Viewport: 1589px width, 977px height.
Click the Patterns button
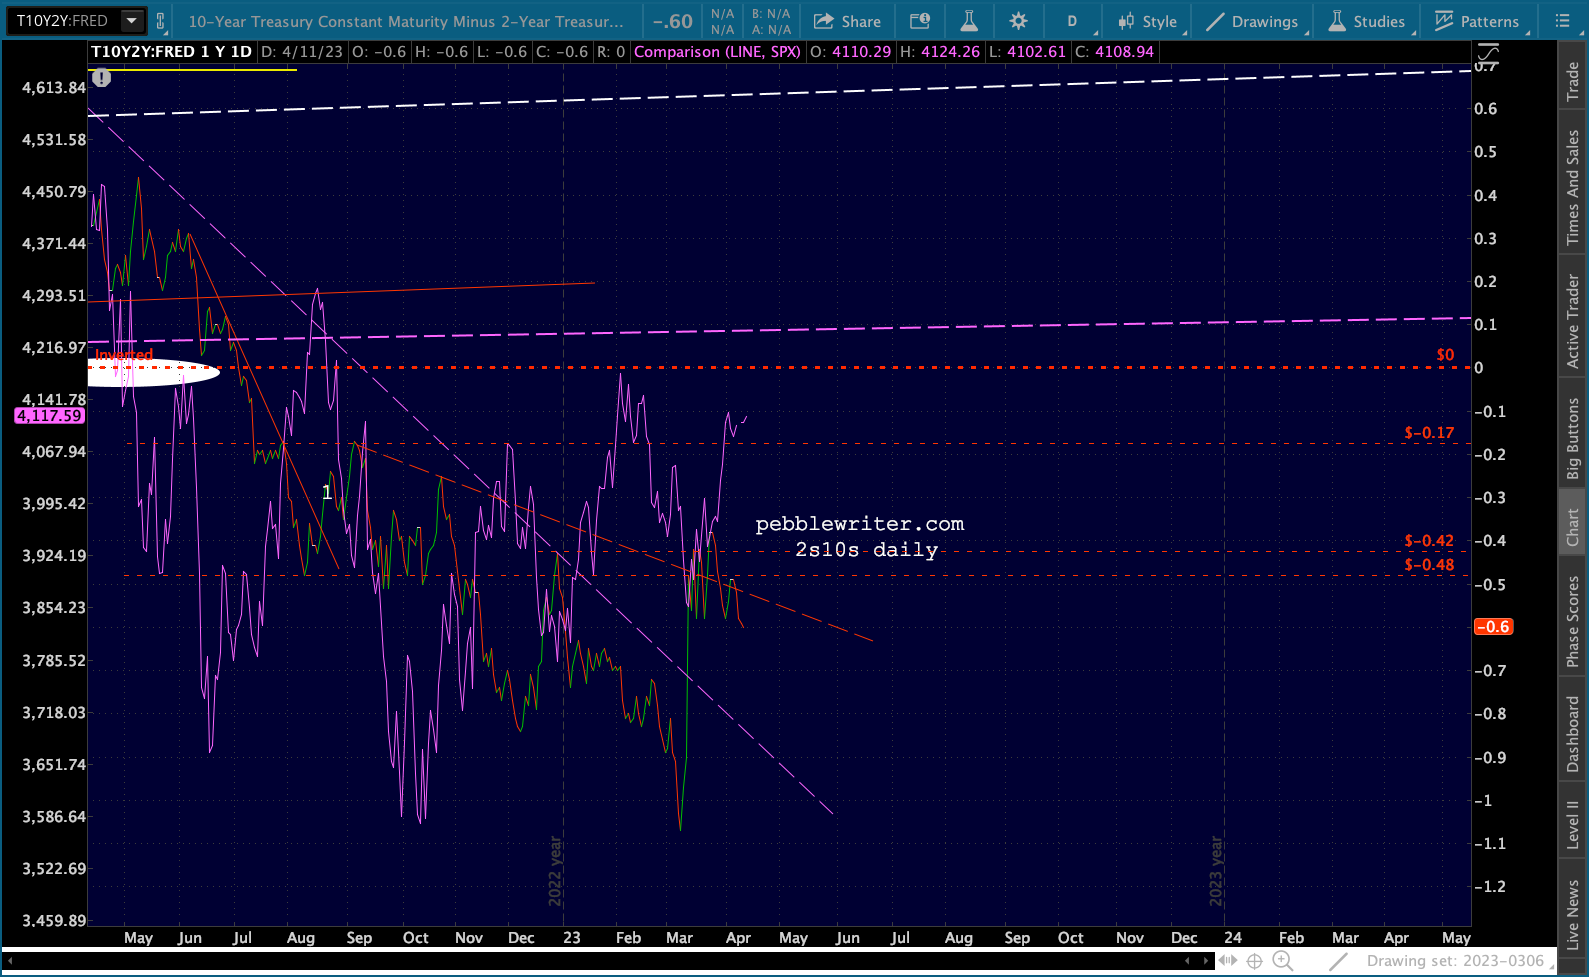1477,21
